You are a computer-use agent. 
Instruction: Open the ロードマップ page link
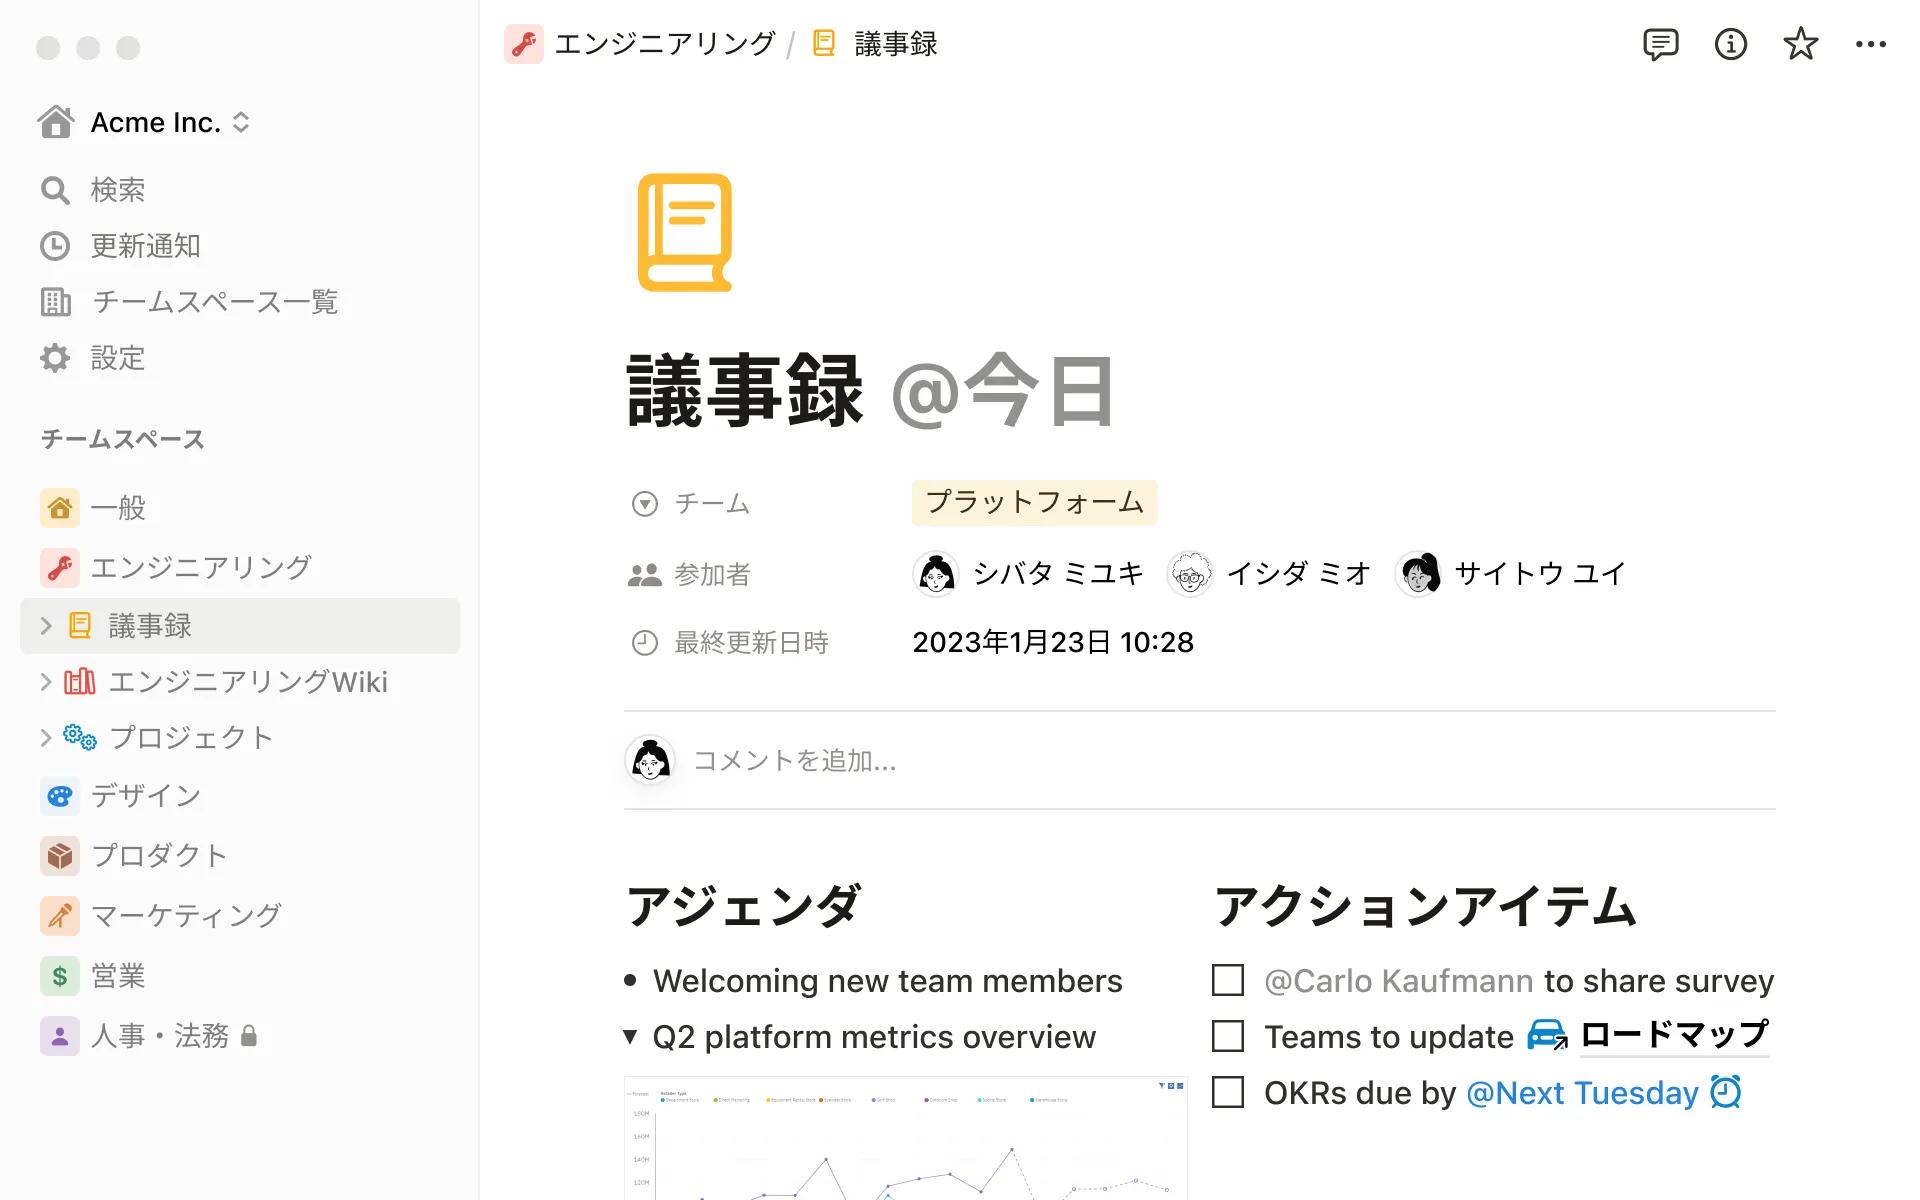coord(1674,1036)
